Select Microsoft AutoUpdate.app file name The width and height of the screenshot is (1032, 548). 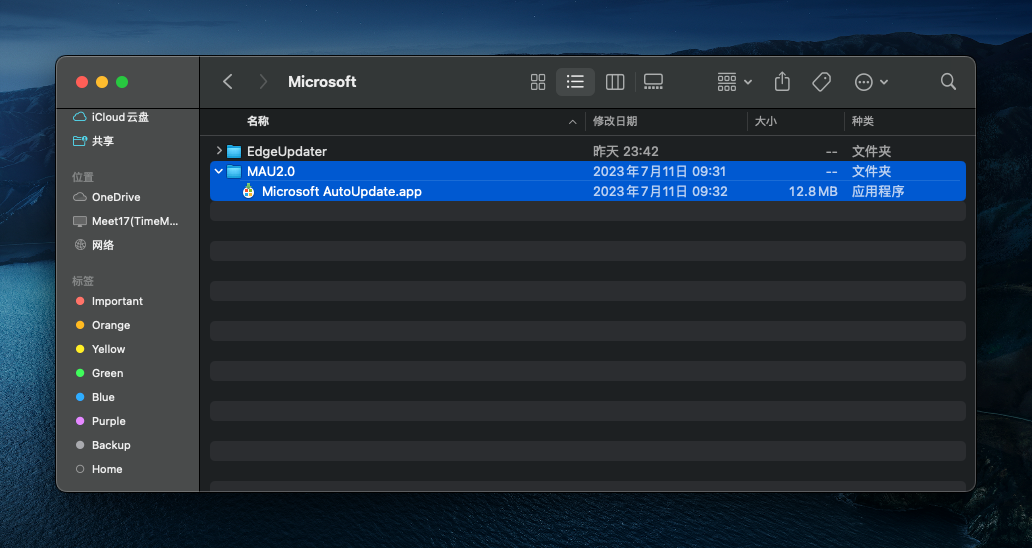click(342, 191)
